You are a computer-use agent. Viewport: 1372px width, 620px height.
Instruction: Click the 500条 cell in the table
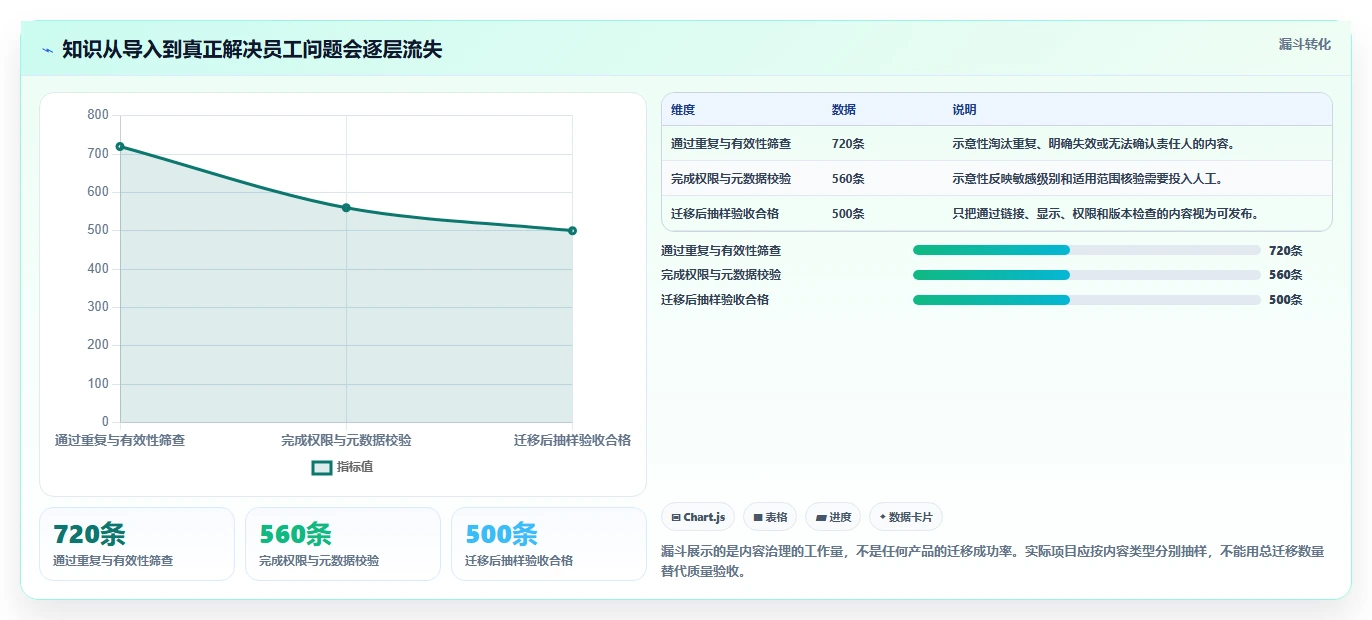click(x=848, y=213)
